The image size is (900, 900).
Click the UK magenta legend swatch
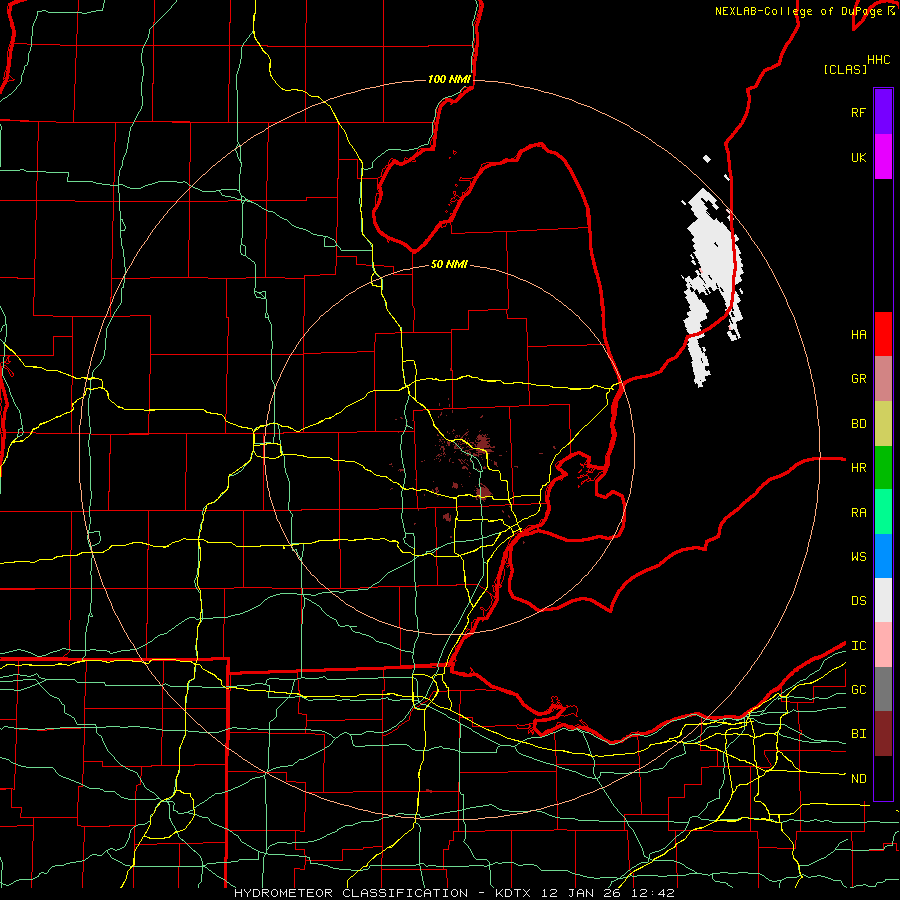(883, 157)
